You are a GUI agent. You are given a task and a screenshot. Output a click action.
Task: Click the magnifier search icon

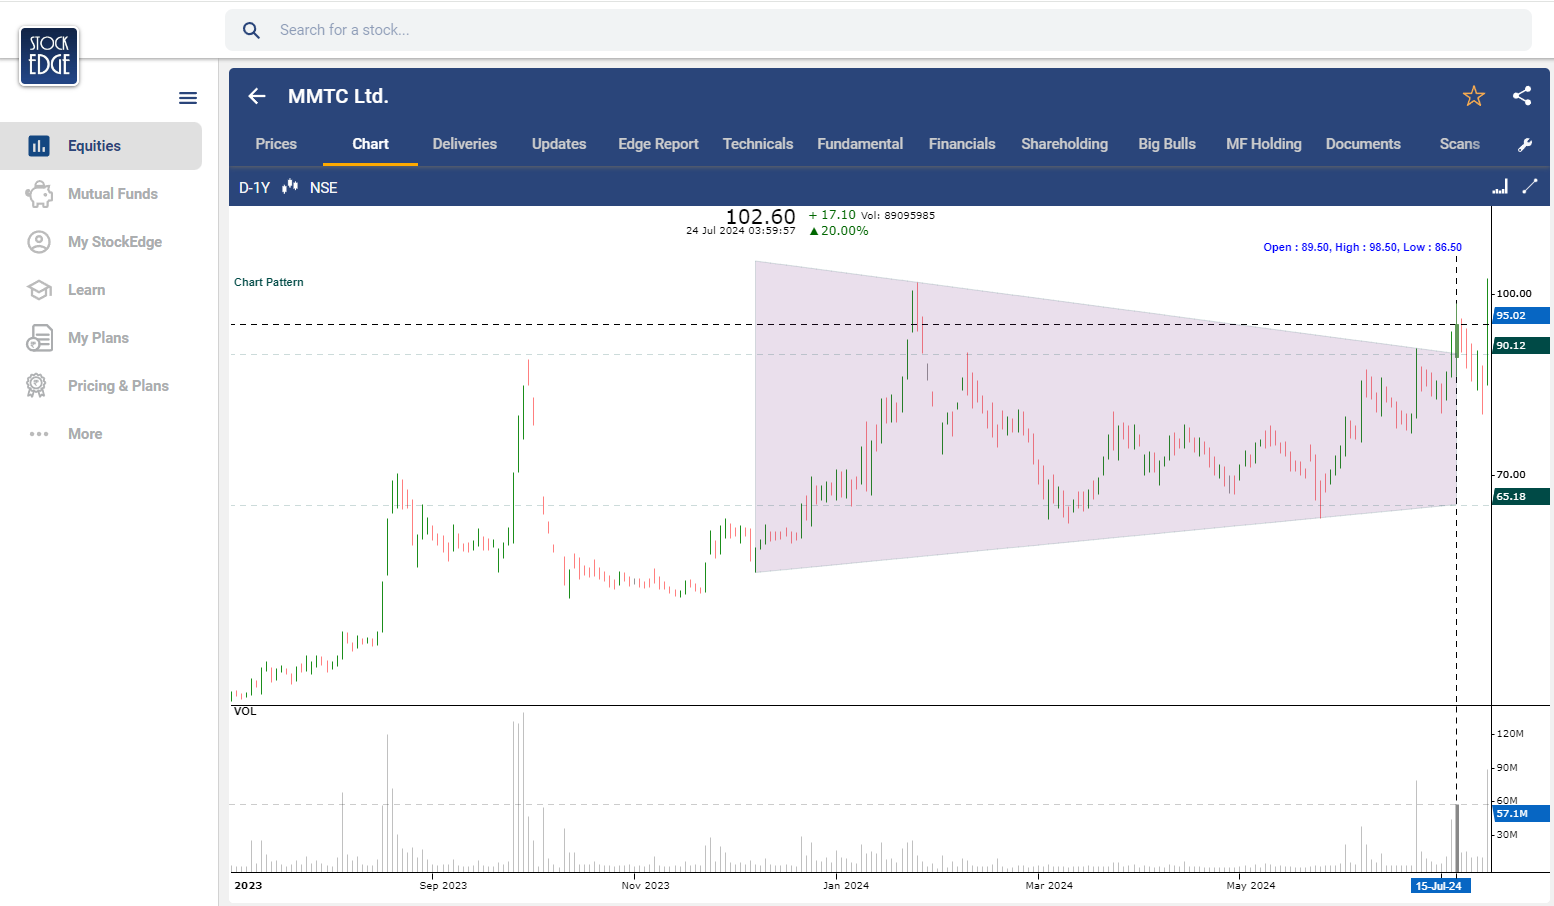[x=252, y=31]
